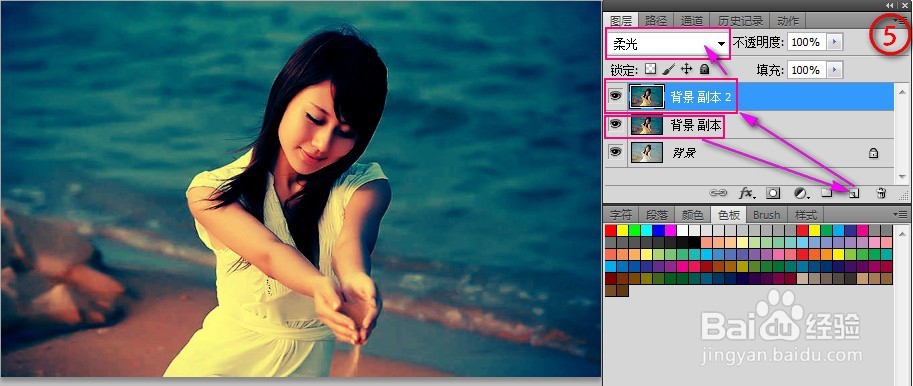Viewport: 913px width, 386px height.
Task: Hide the 背景 副本 2 layer eye
Action: point(615,96)
